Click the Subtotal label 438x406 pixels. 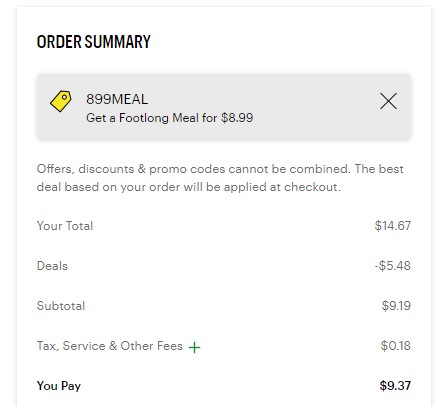pos(61,306)
